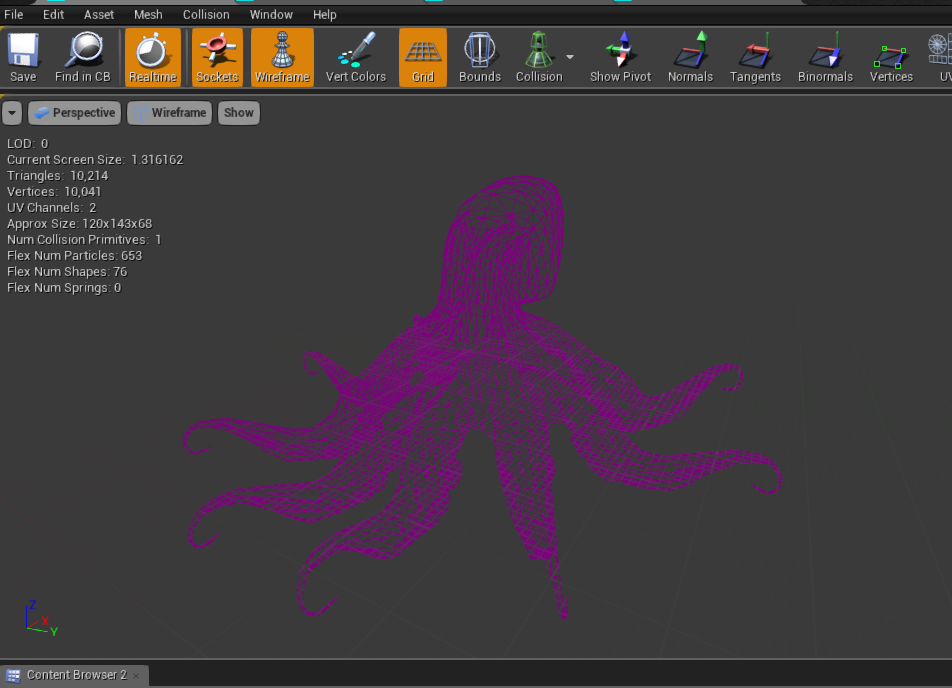Click the XYZ axis gizmo in viewport
Screen dimensions: 952x688
tap(41, 618)
